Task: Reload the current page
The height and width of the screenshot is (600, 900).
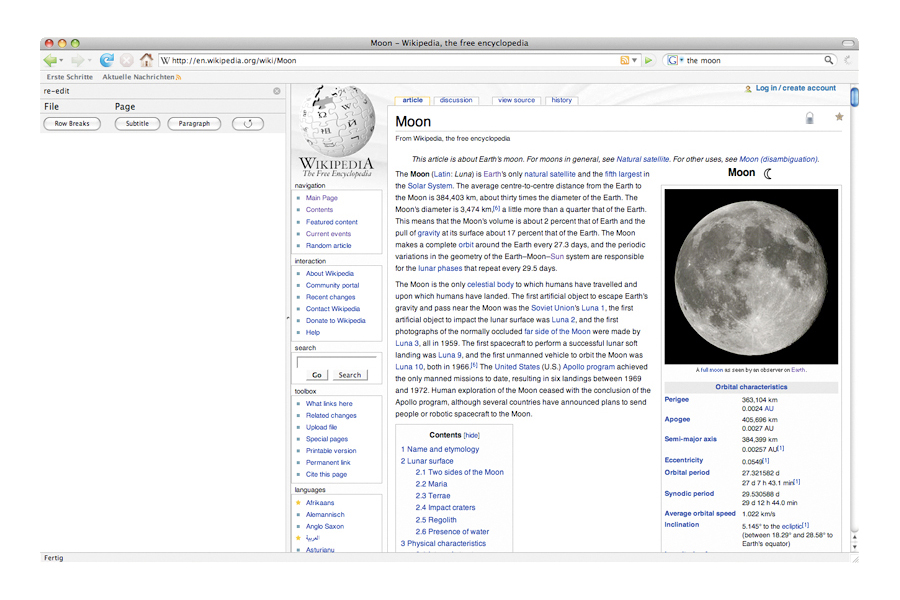Action: [107, 60]
